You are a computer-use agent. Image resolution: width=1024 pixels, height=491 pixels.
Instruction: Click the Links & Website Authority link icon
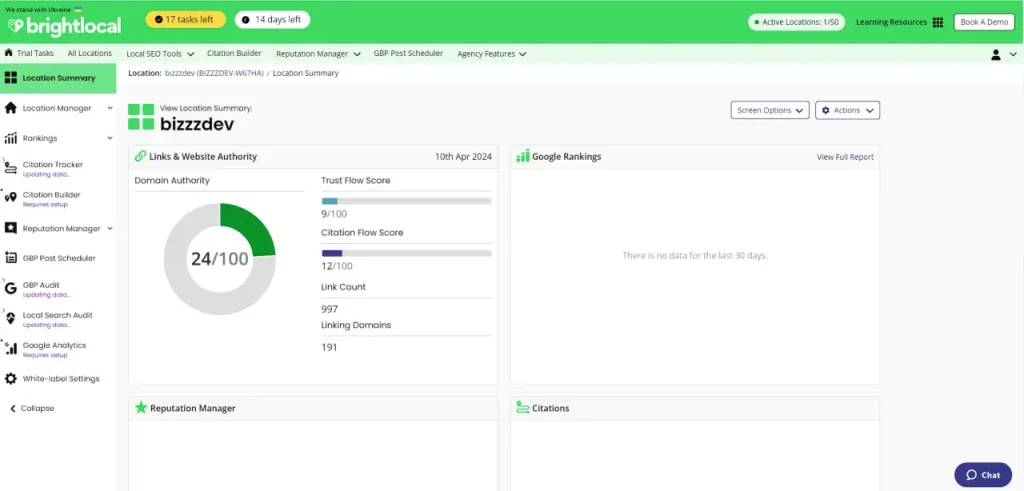[140, 157]
